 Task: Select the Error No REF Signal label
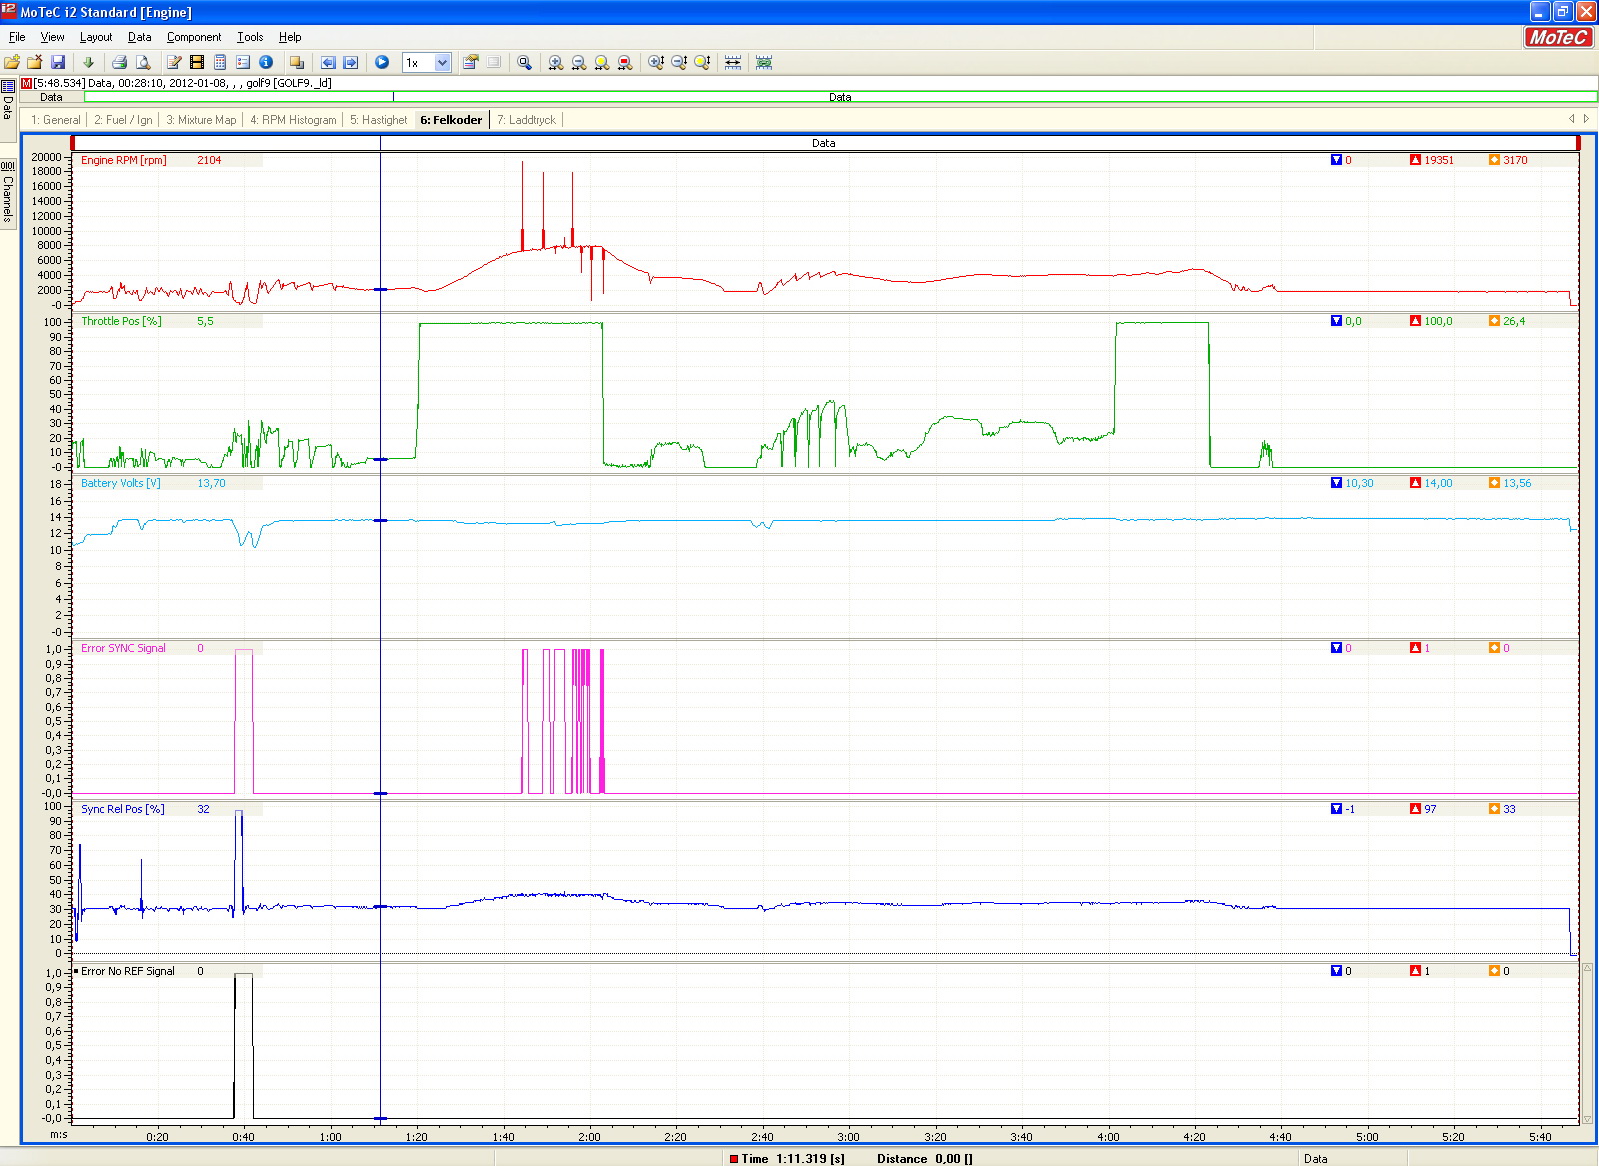pyautogui.click(x=127, y=971)
